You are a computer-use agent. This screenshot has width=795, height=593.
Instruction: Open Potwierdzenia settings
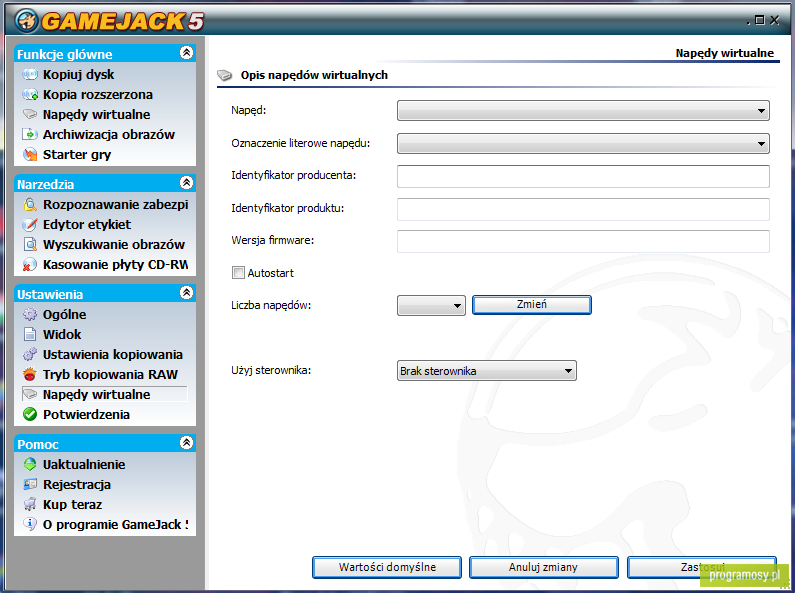point(86,415)
